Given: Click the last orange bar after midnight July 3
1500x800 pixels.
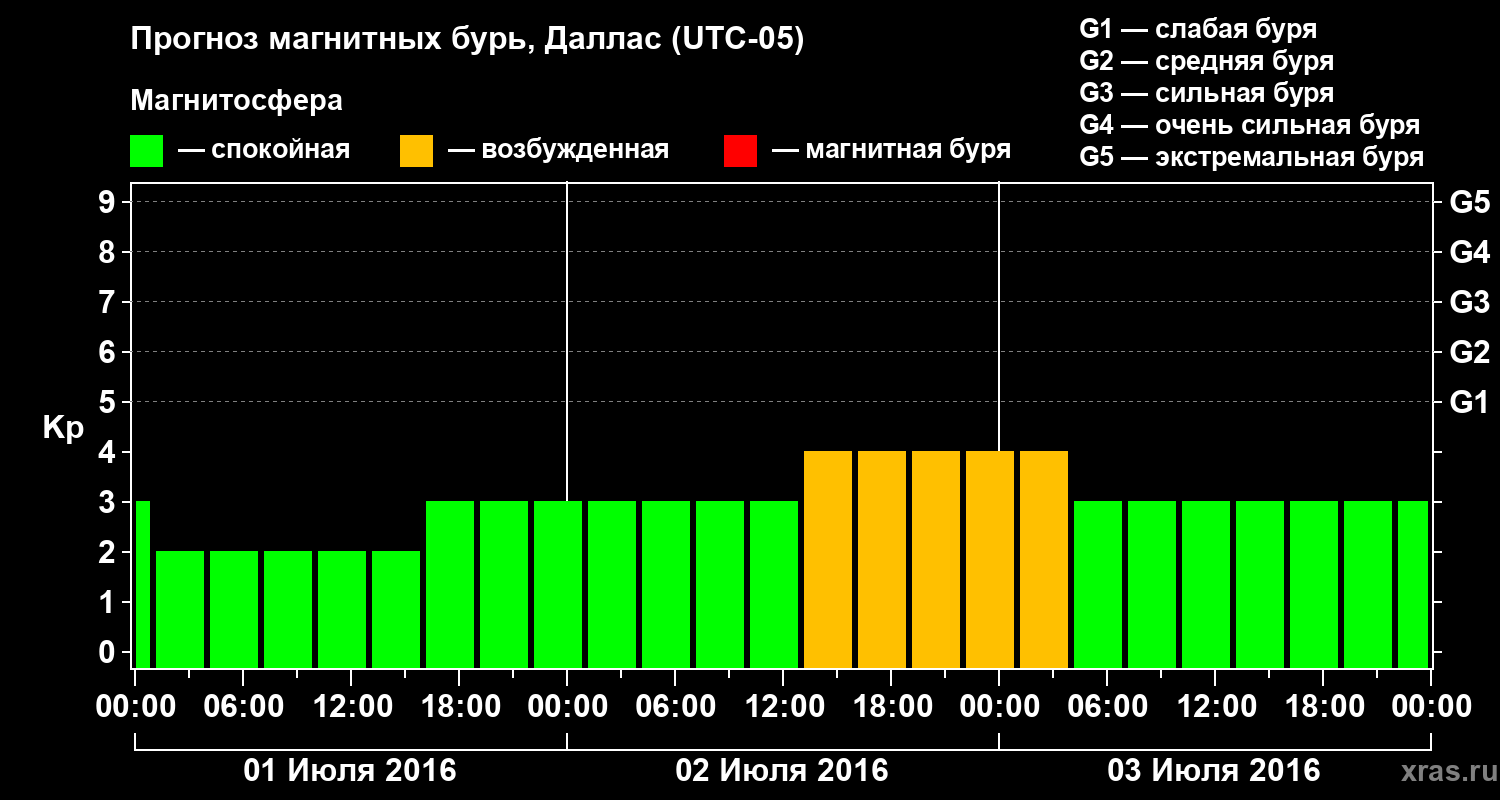Looking at the screenshot, I should (1044, 559).
